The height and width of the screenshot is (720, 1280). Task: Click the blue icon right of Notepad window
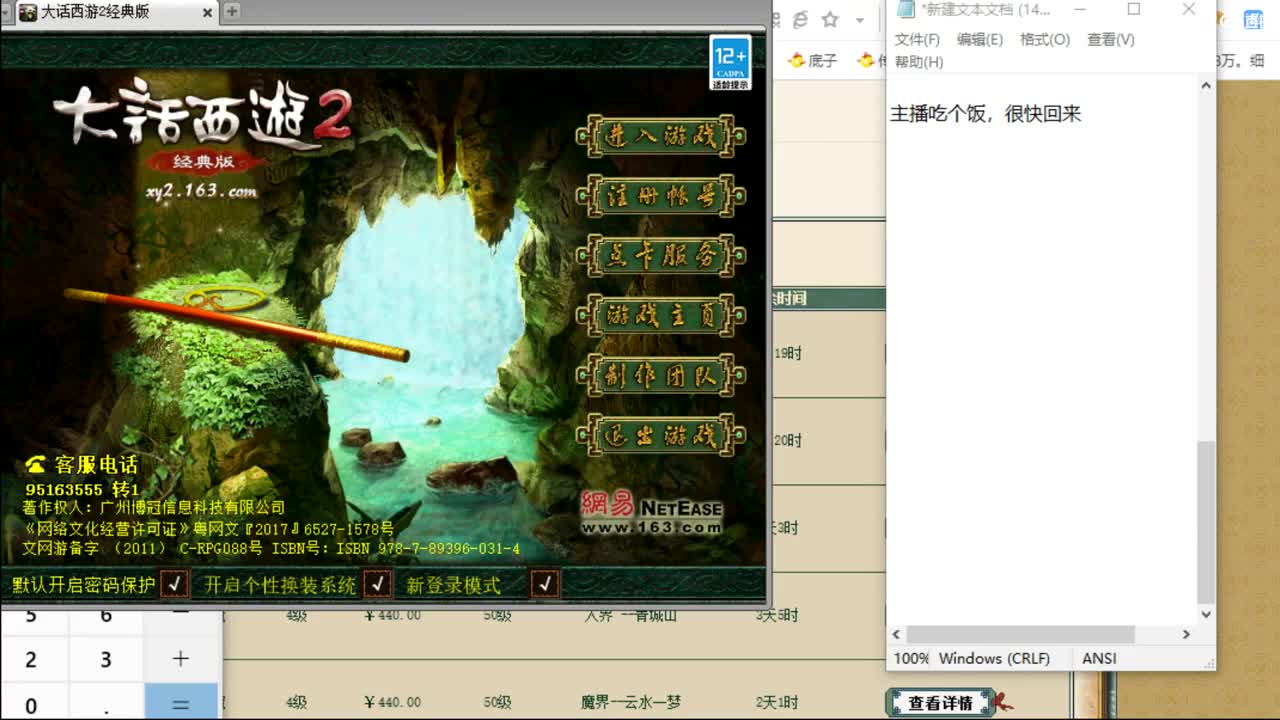pyautogui.click(x=1253, y=20)
